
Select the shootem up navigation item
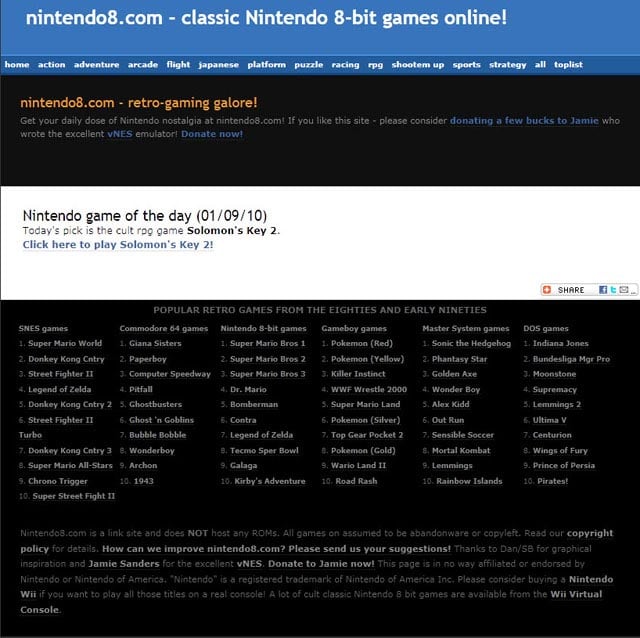(x=417, y=64)
